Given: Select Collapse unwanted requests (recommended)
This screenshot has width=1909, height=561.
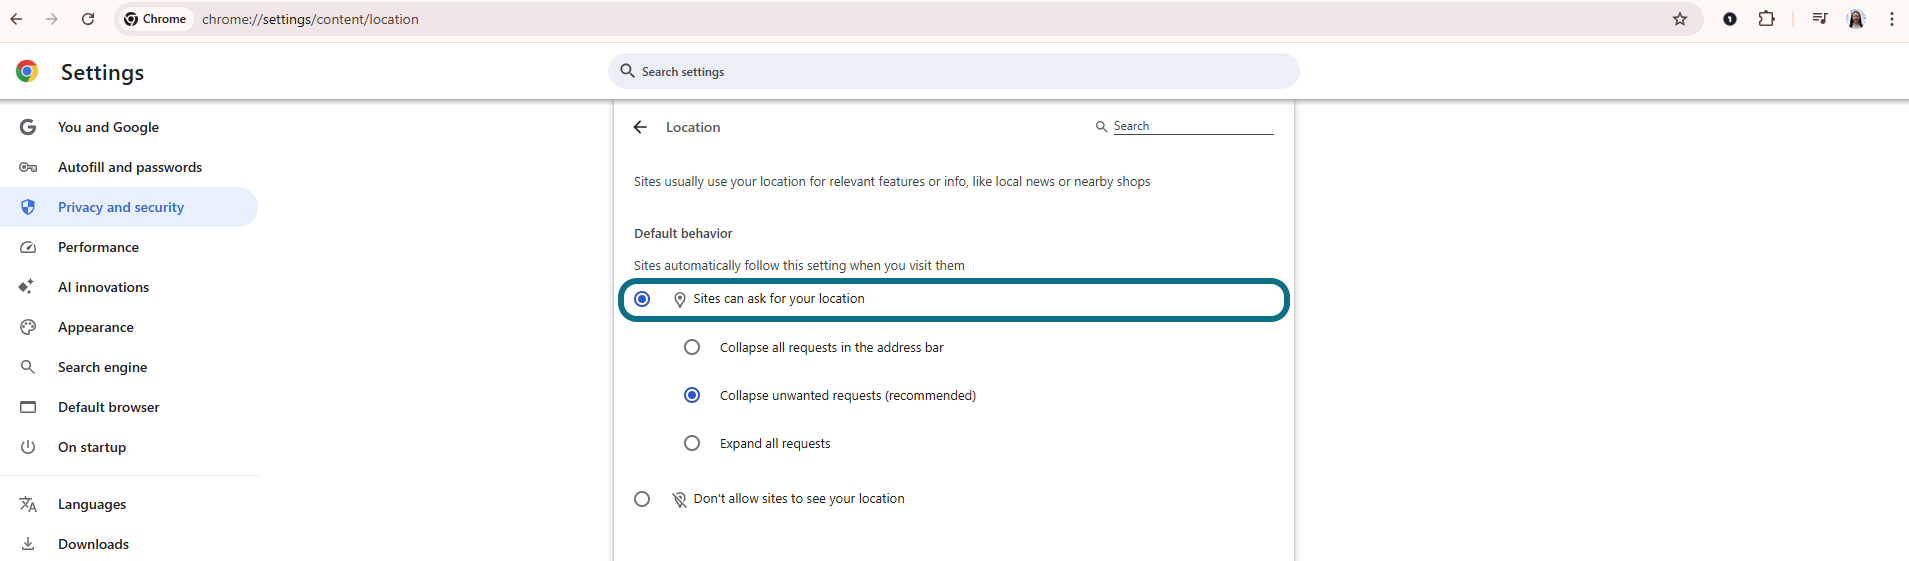Looking at the screenshot, I should point(692,395).
